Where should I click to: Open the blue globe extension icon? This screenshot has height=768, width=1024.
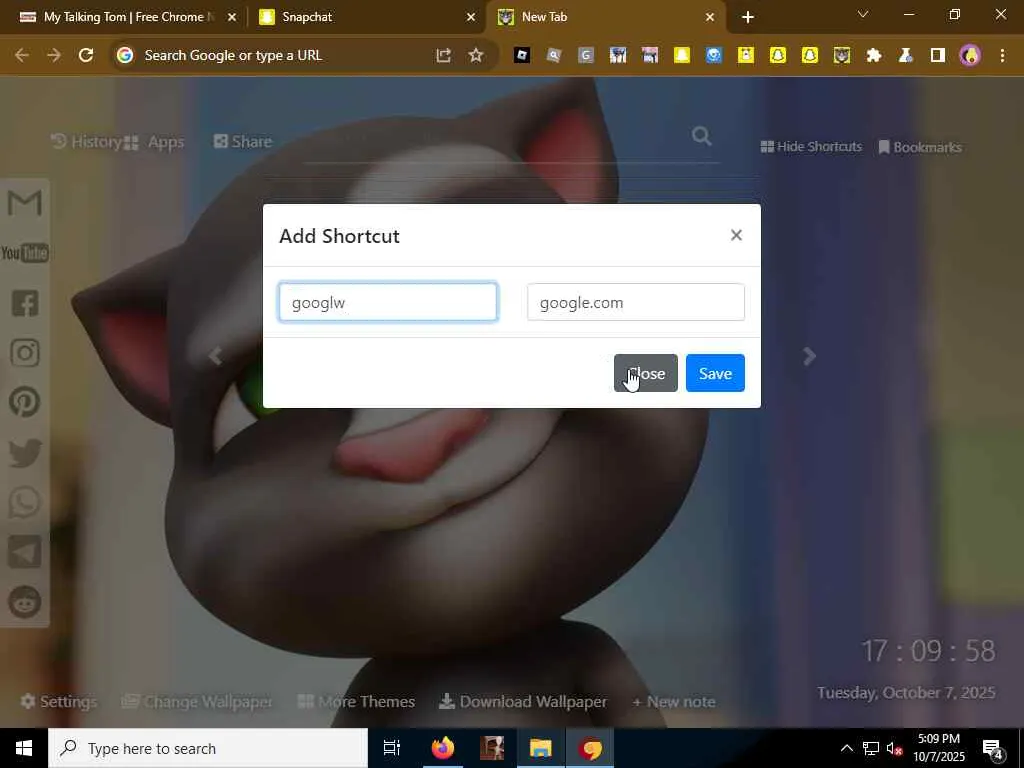[714, 56]
